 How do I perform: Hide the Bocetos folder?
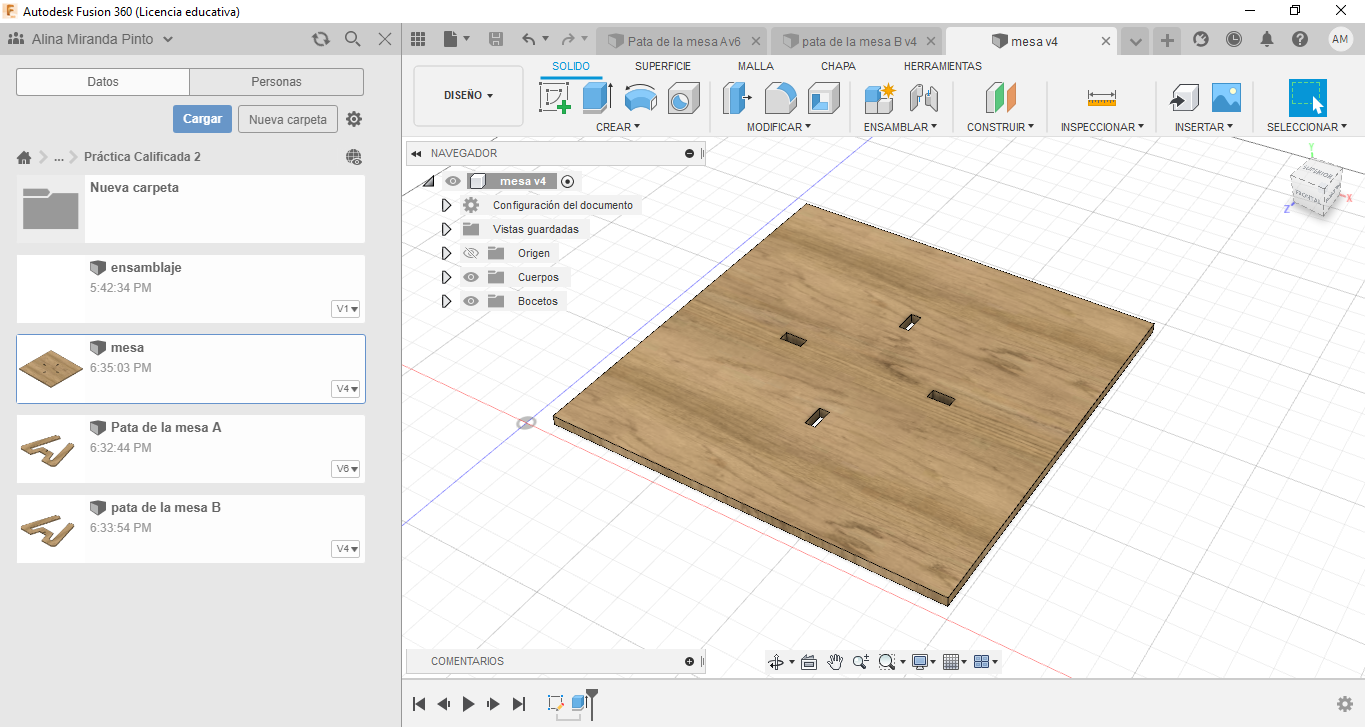click(471, 301)
